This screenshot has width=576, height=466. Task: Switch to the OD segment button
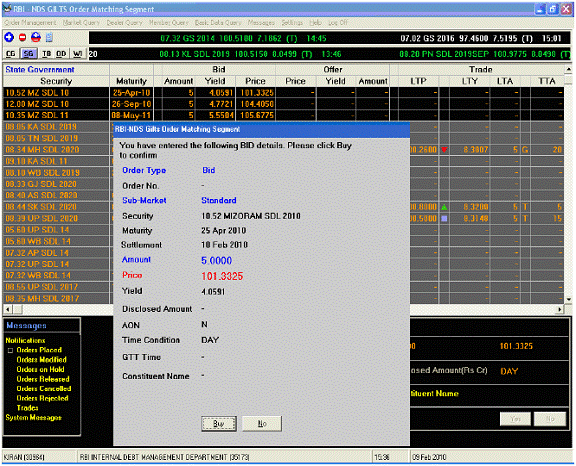point(61,54)
